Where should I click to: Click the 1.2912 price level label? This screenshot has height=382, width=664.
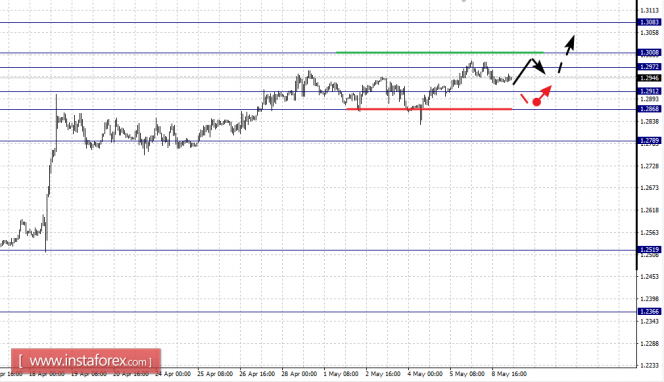pyautogui.click(x=649, y=91)
